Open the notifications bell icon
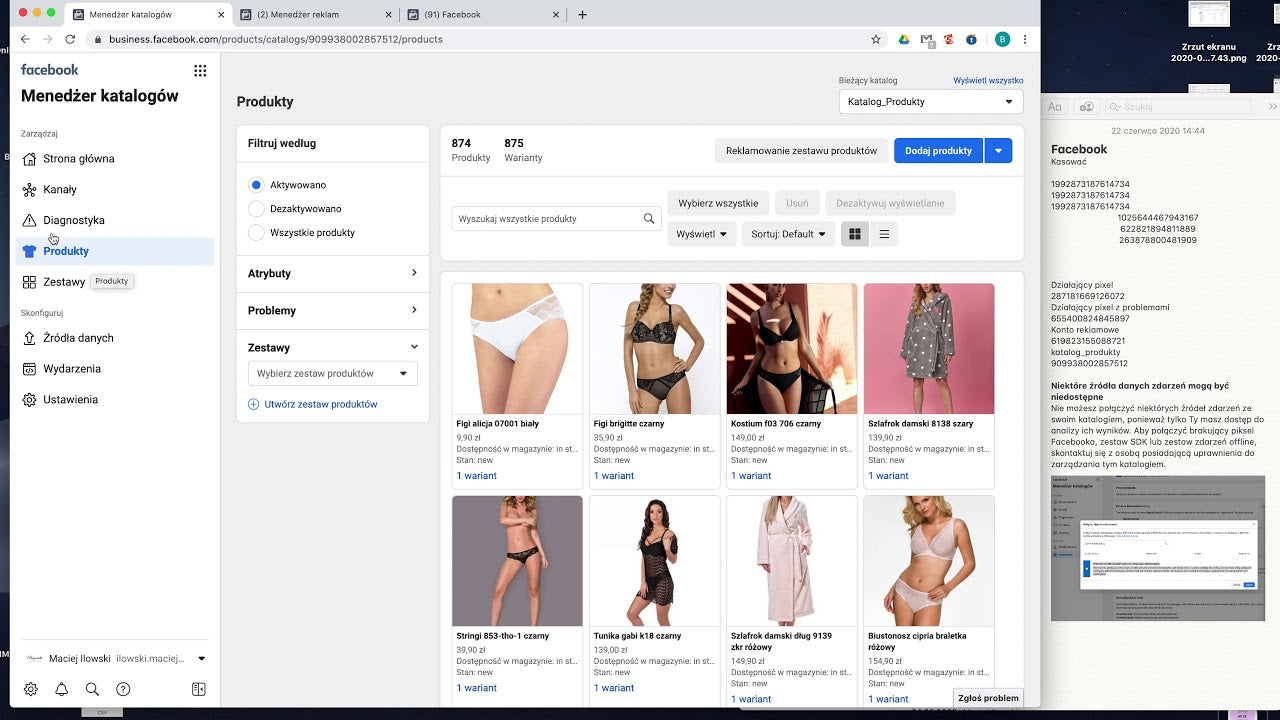1280x720 pixels. coord(62,689)
